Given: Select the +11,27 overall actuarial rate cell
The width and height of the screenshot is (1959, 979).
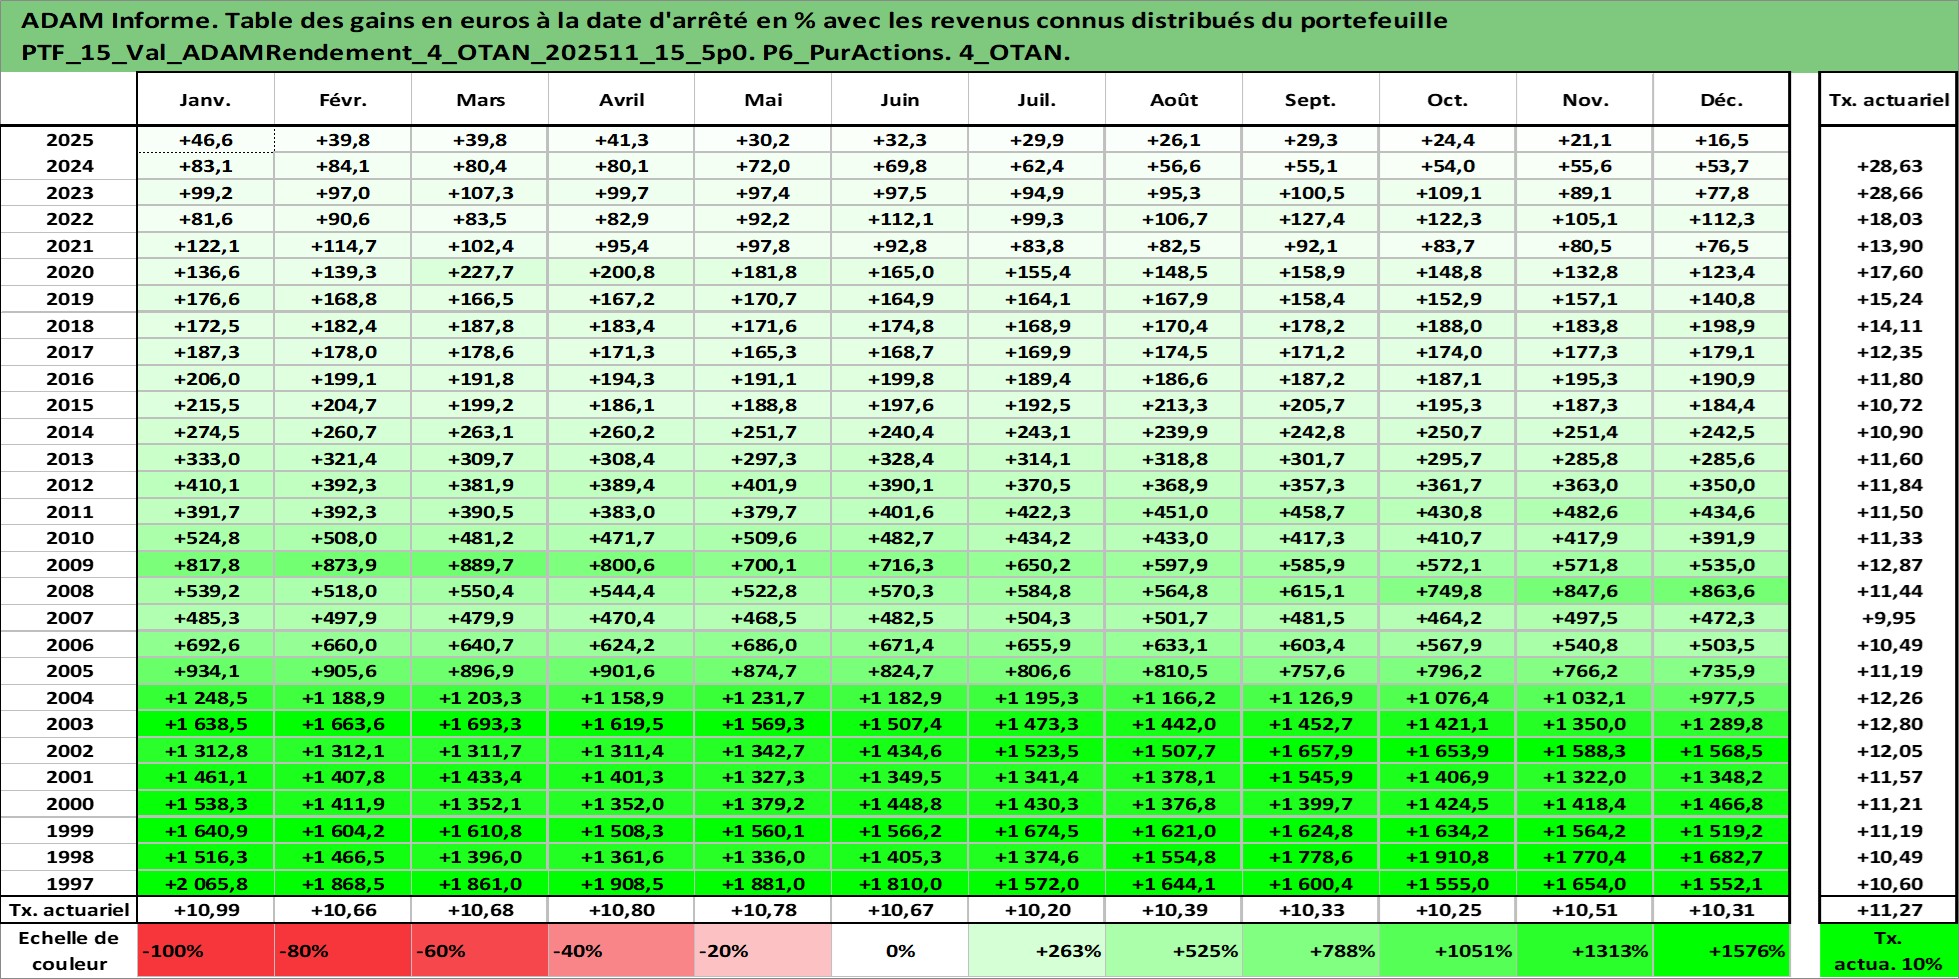Looking at the screenshot, I should pyautogui.click(x=1888, y=910).
